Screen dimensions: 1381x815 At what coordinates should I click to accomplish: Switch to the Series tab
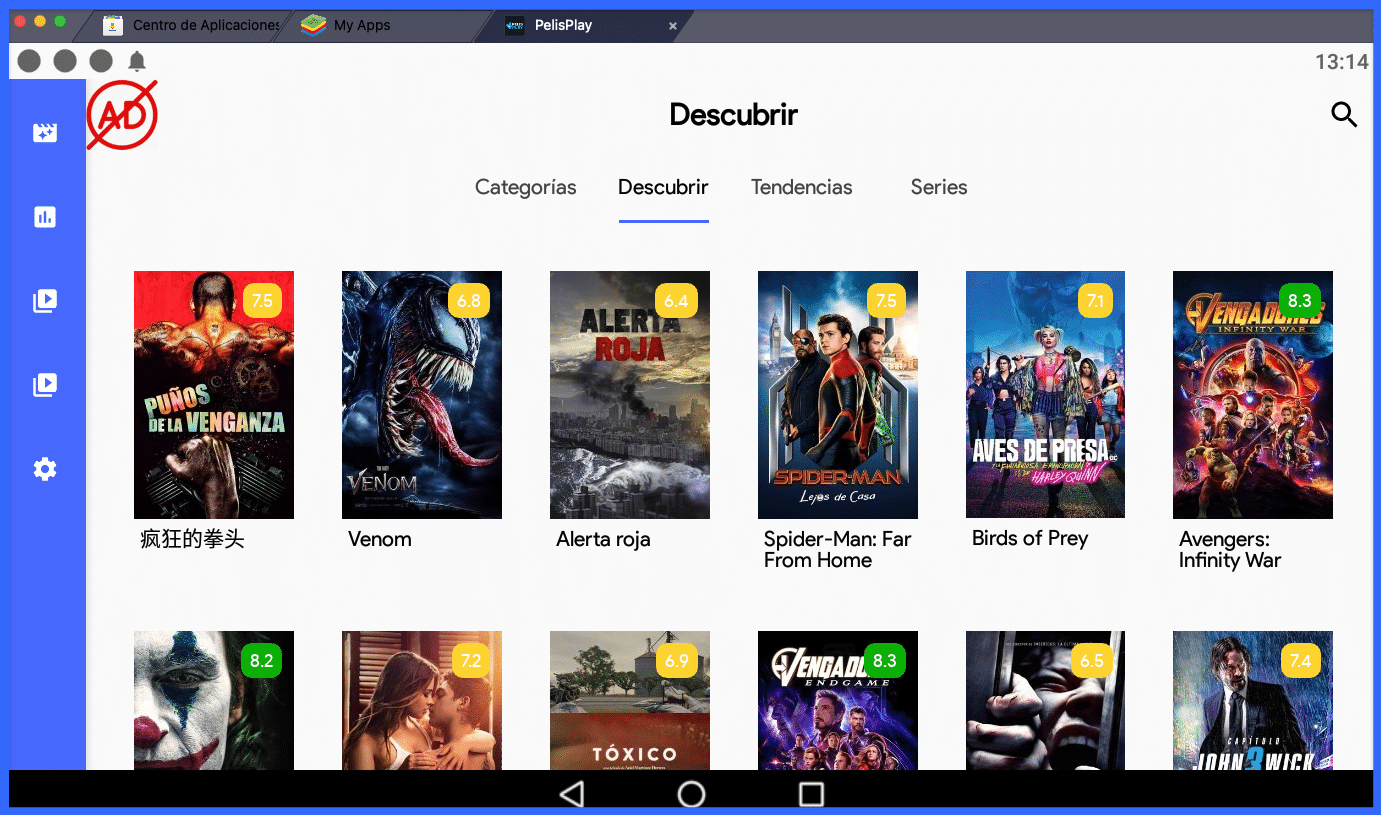(938, 187)
